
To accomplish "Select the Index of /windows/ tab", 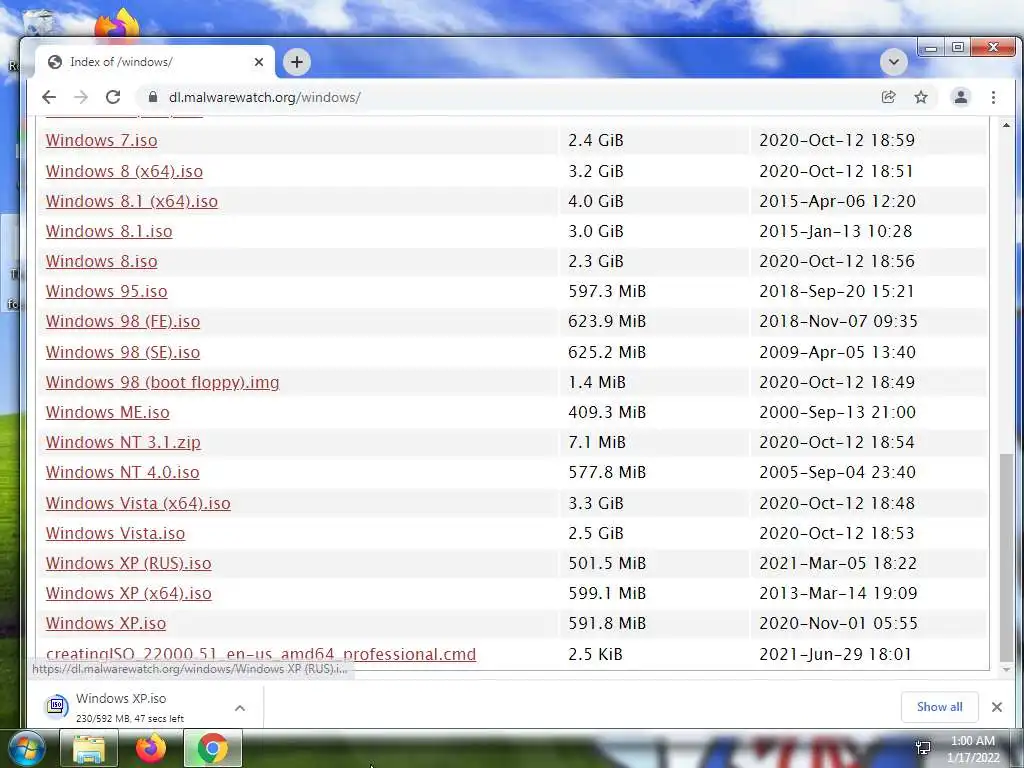I will pos(155,62).
